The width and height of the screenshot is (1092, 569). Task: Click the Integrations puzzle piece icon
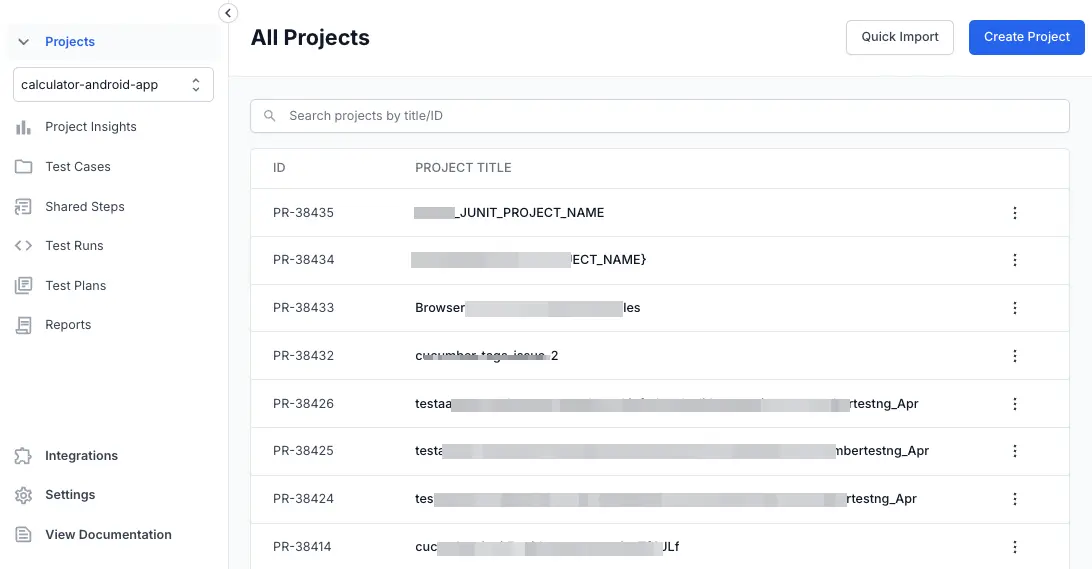pyautogui.click(x=23, y=456)
